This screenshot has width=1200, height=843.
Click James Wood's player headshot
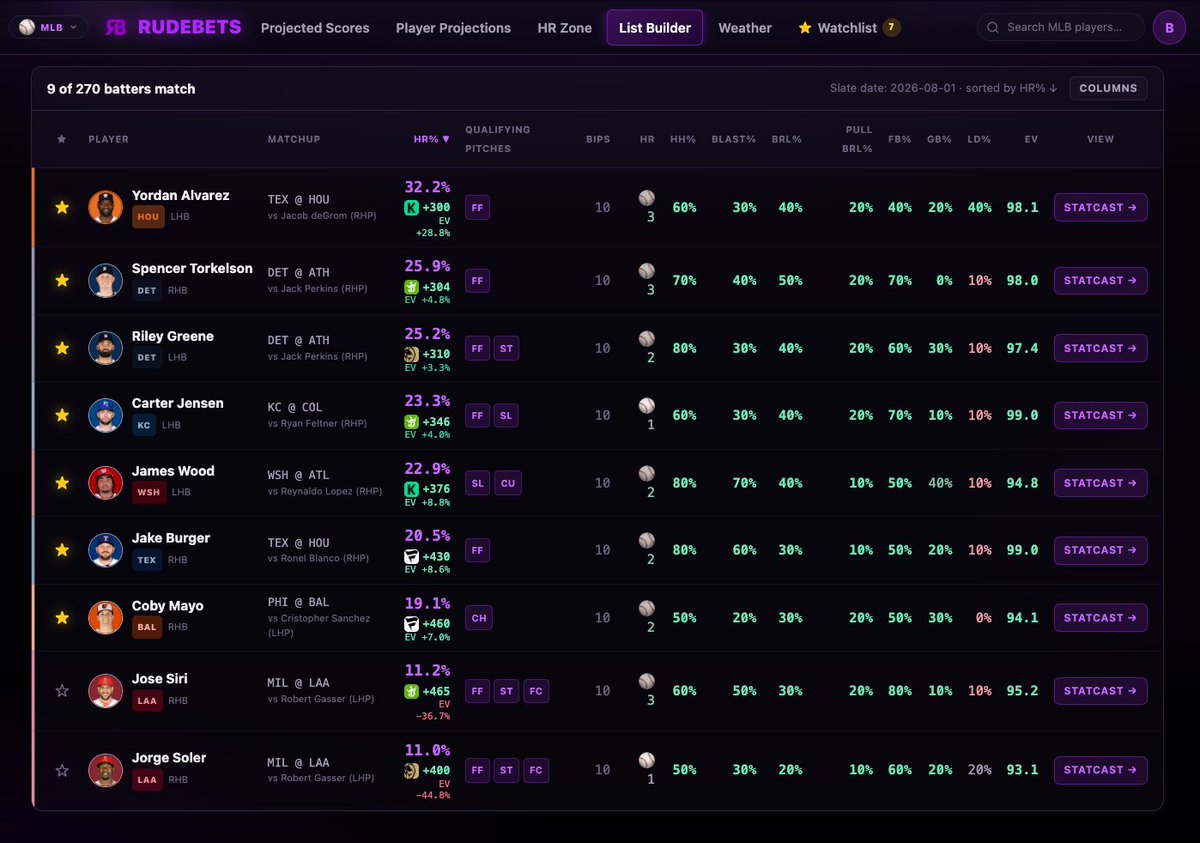[105, 483]
